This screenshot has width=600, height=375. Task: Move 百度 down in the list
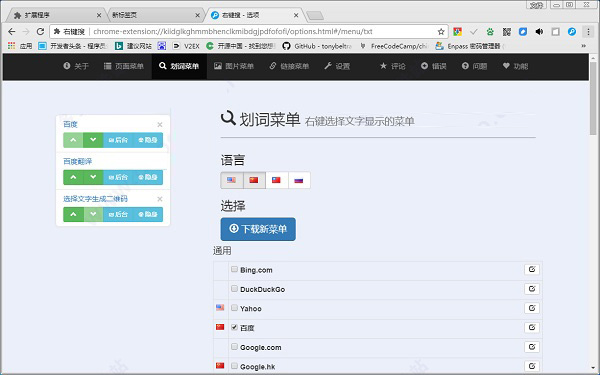coord(93,140)
